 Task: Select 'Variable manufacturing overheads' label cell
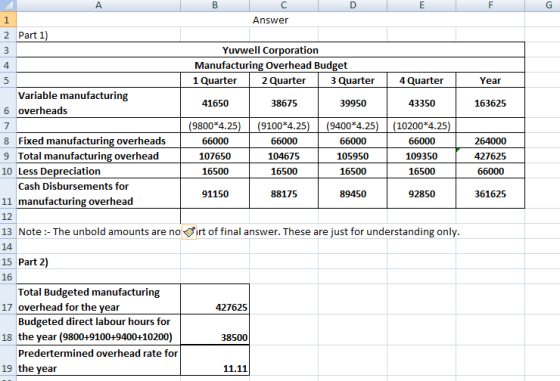click(x=99, y=103)
